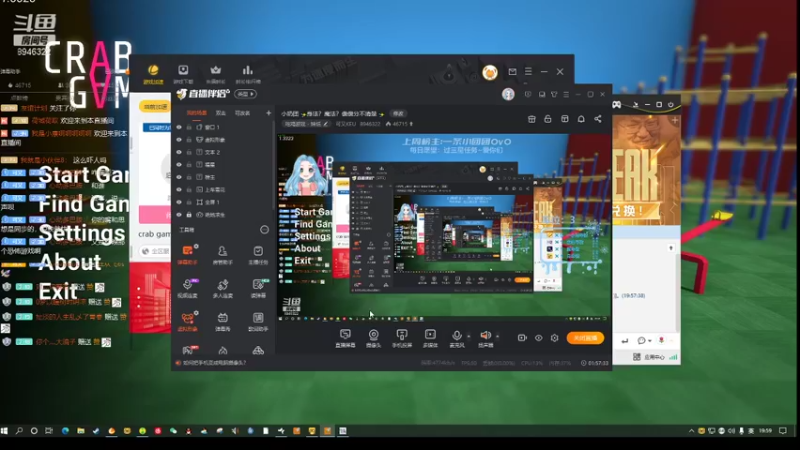Click the bar chart tab in the back window
This screenshot has height=450, width=800.
[x=247, y=73]
